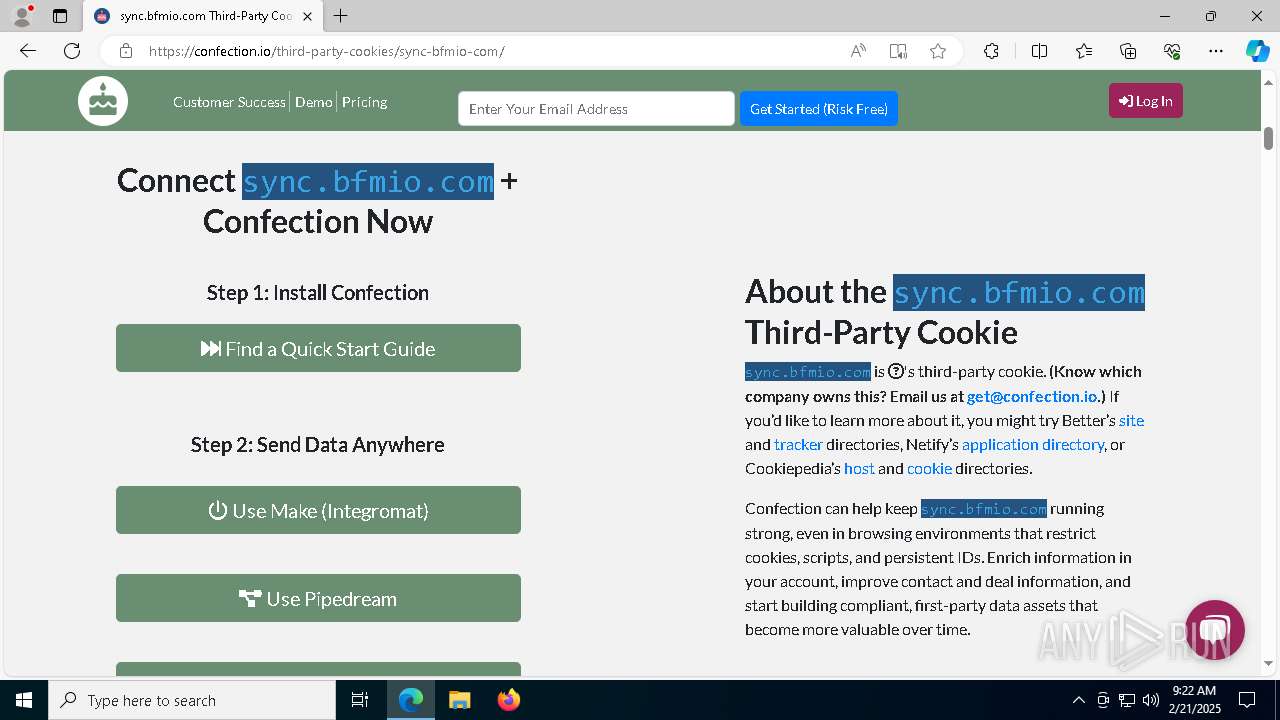The height and width of the screenshot is (720, 1280).
Task: Click the 'Step 1: Install Confection' heading
Action: point(318,292)
